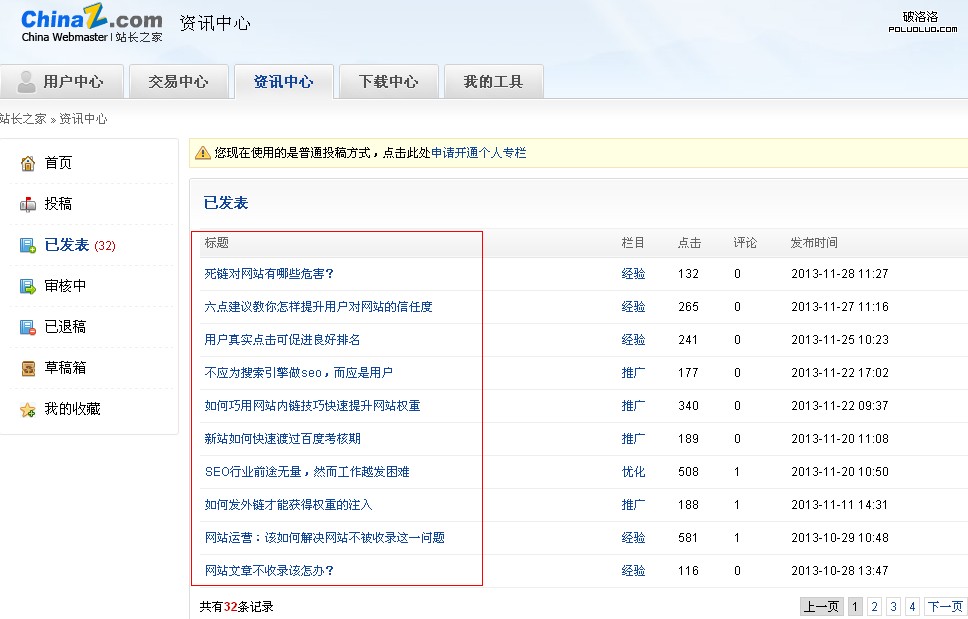968x619 pixels.
Task: Select the 资讯中心 tab
Action: pyautogui.click(x=284, y=81)
